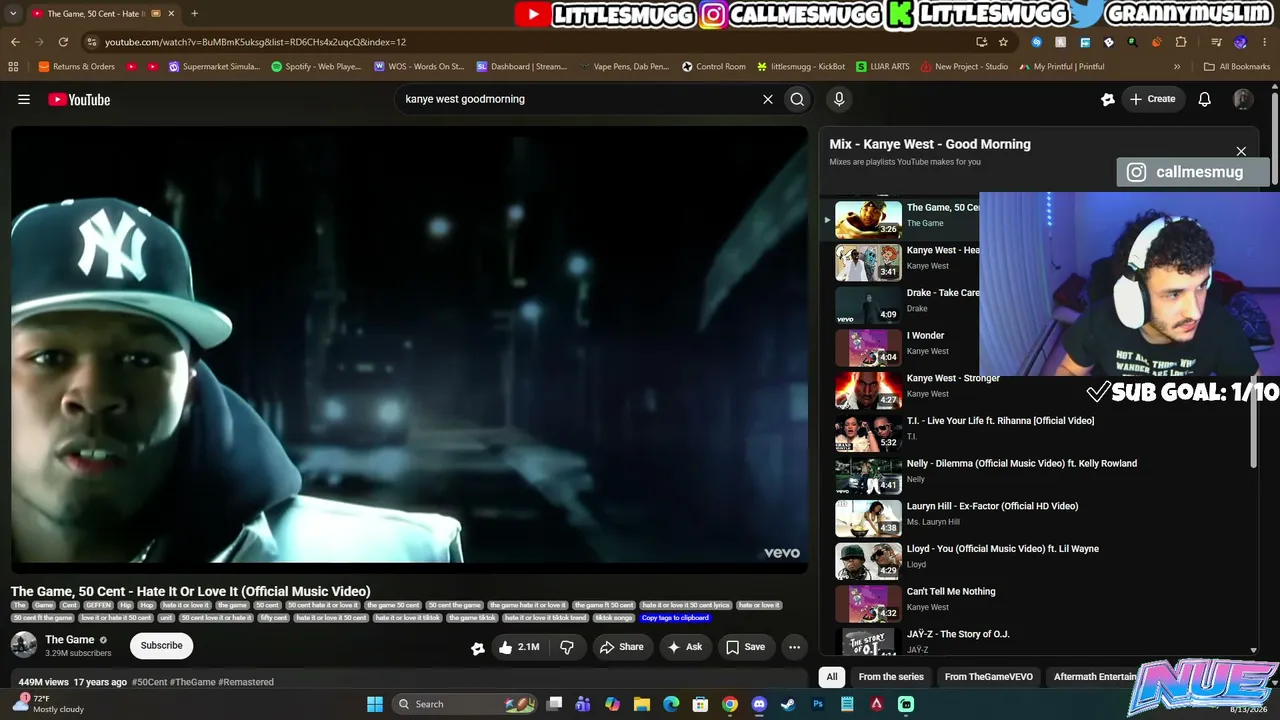Viewport: 1280px width, 720px height.
Task: Open the browser extensions puzzle icon
Action: pos(1181,42)
